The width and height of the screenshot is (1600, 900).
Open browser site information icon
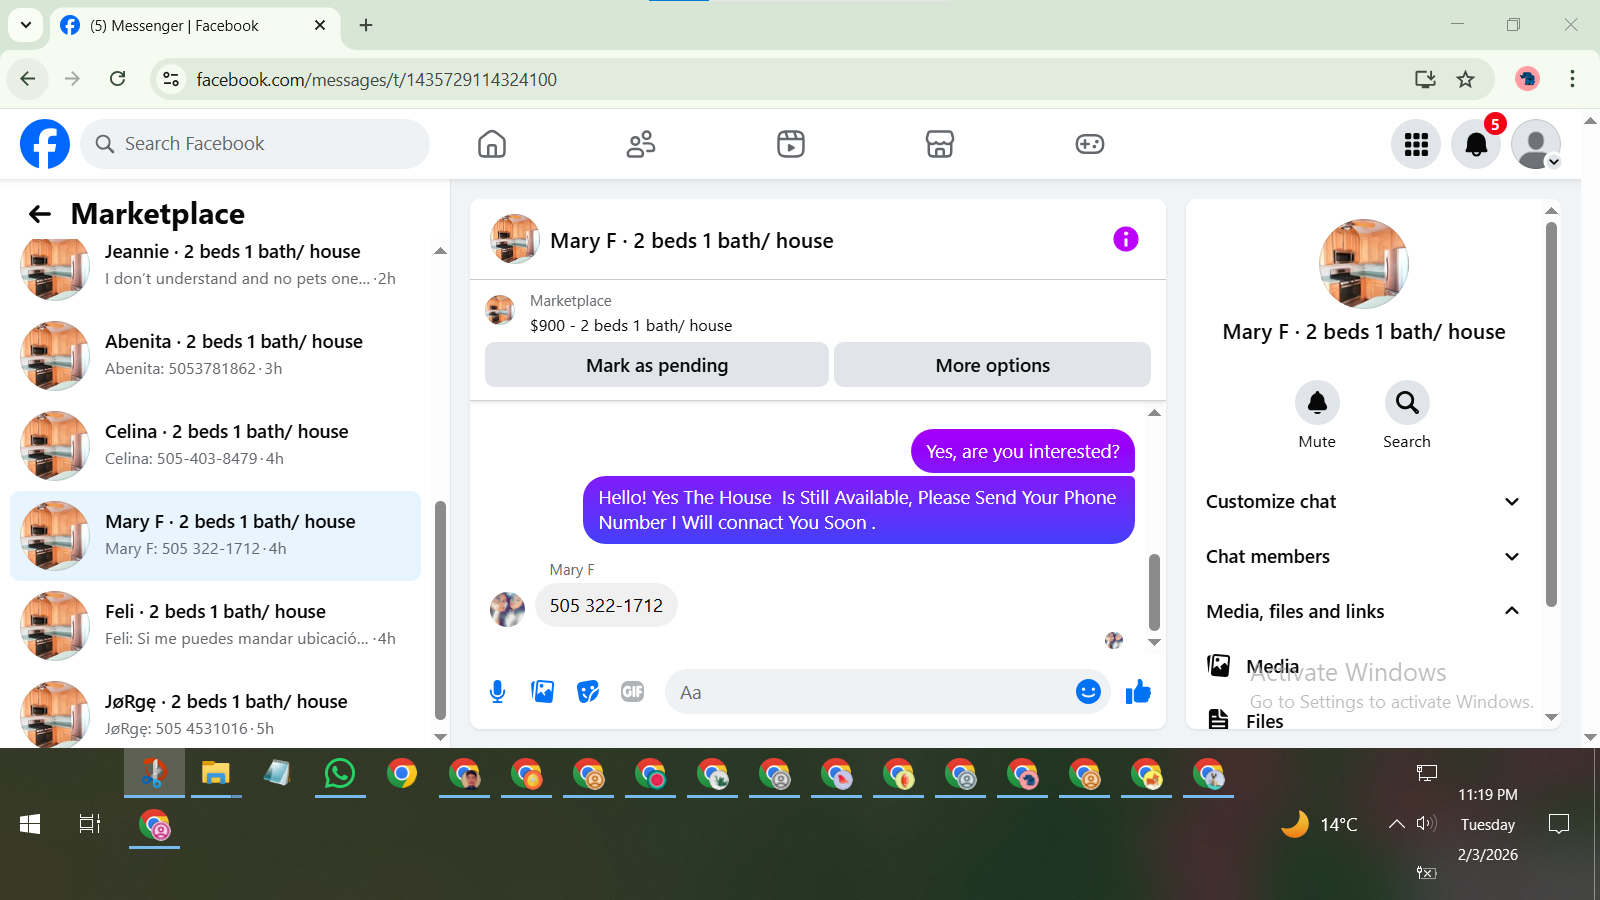171,79
